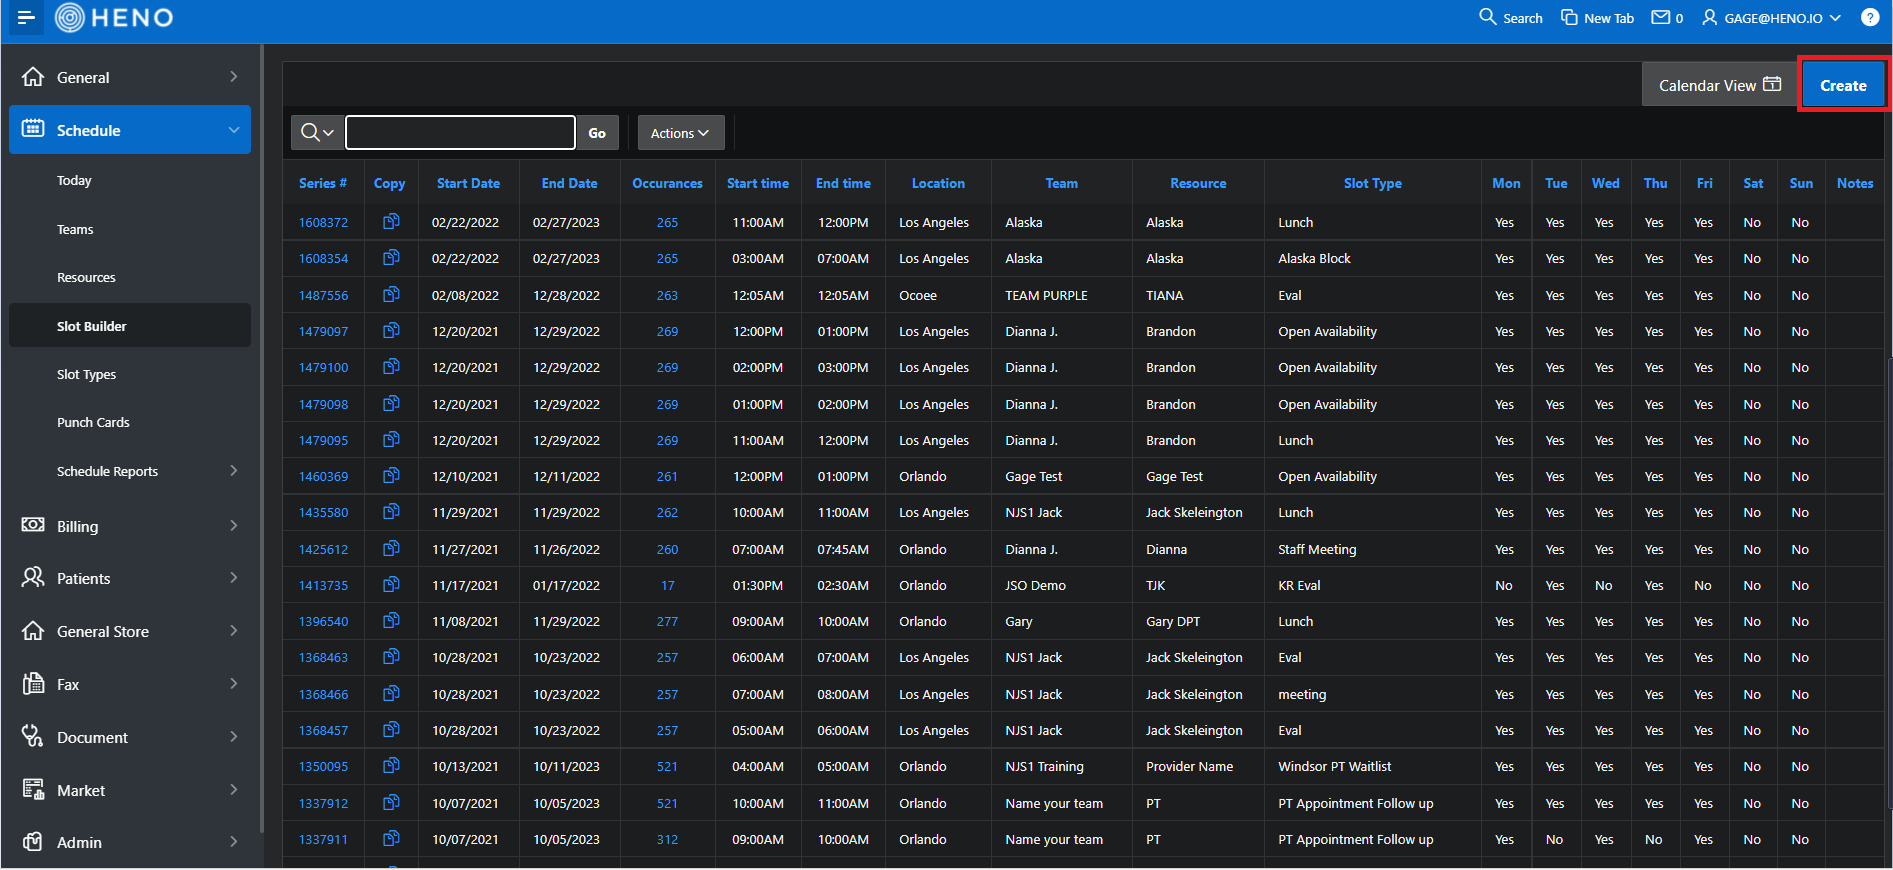Open the Actions dropdown
1893x870 pixels.
click(x=680, y=133)
